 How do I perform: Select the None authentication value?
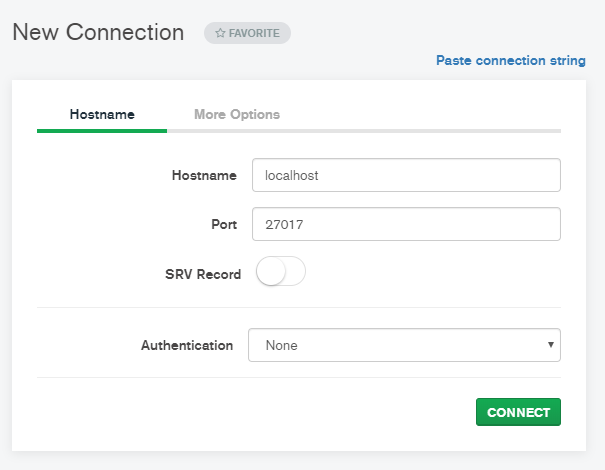(x=282, y=345)
